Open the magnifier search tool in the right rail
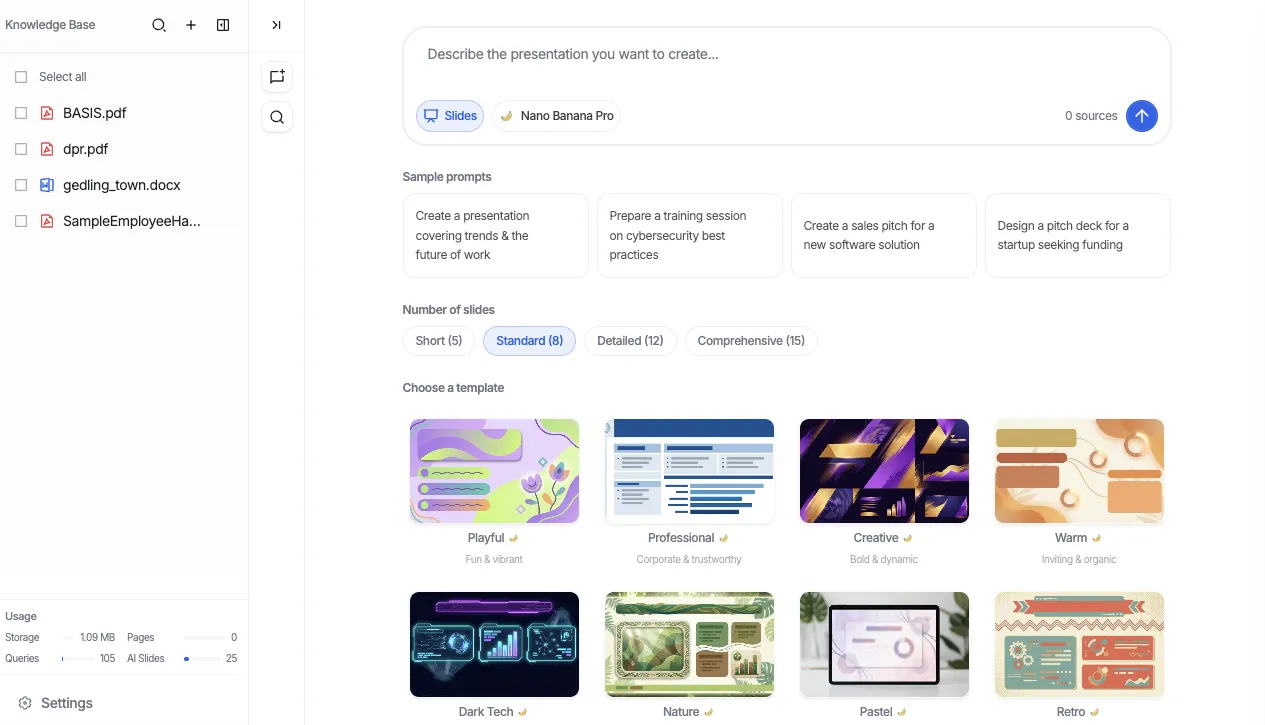 pyautogui.click(x=277, y=117)
